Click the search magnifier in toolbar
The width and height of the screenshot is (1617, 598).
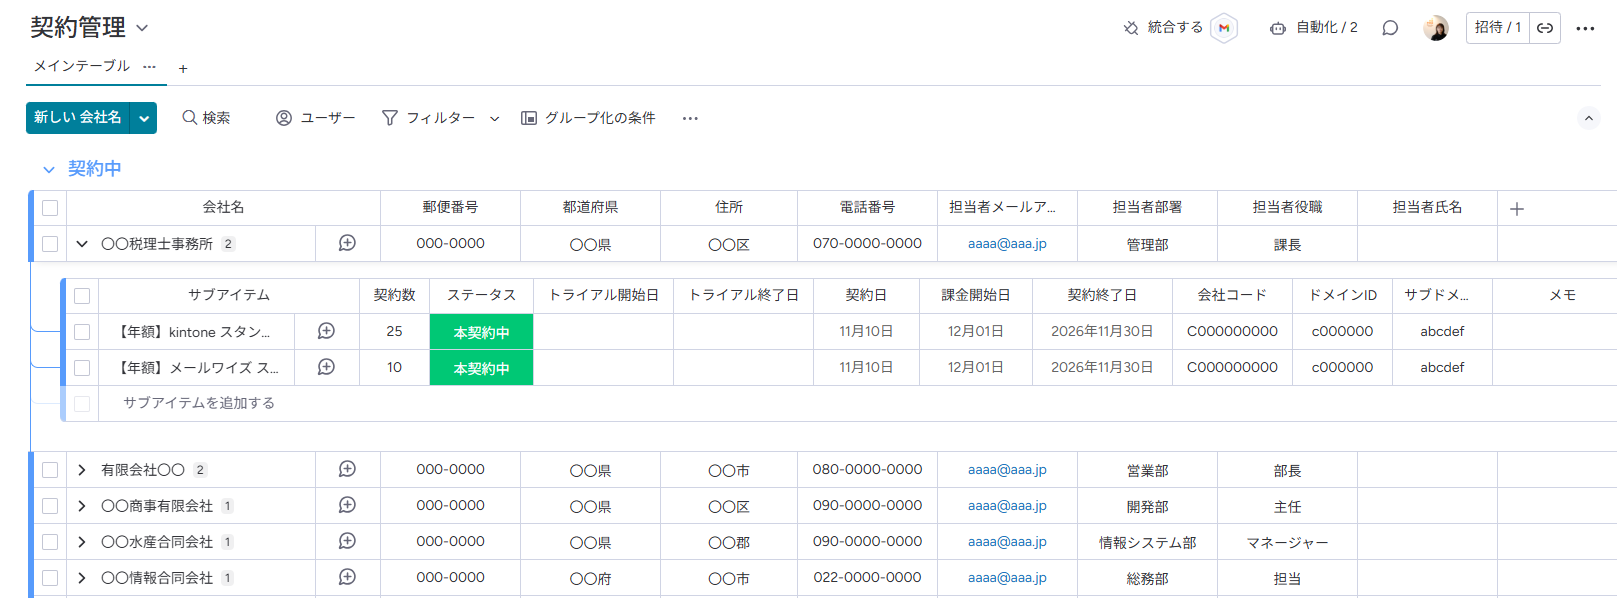pos(189,118)
